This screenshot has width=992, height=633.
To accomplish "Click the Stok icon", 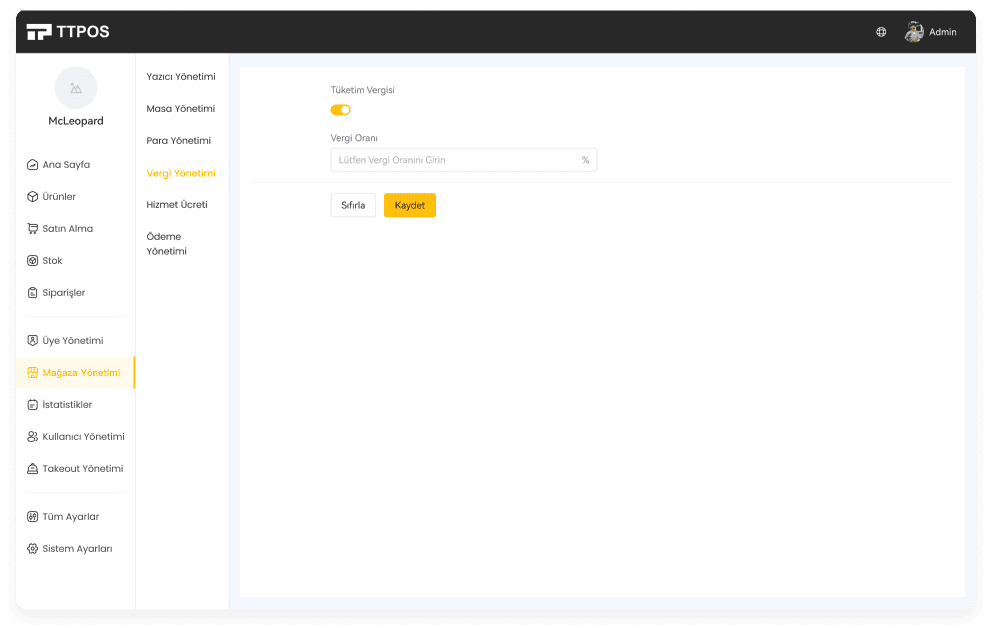I will 32,261.
